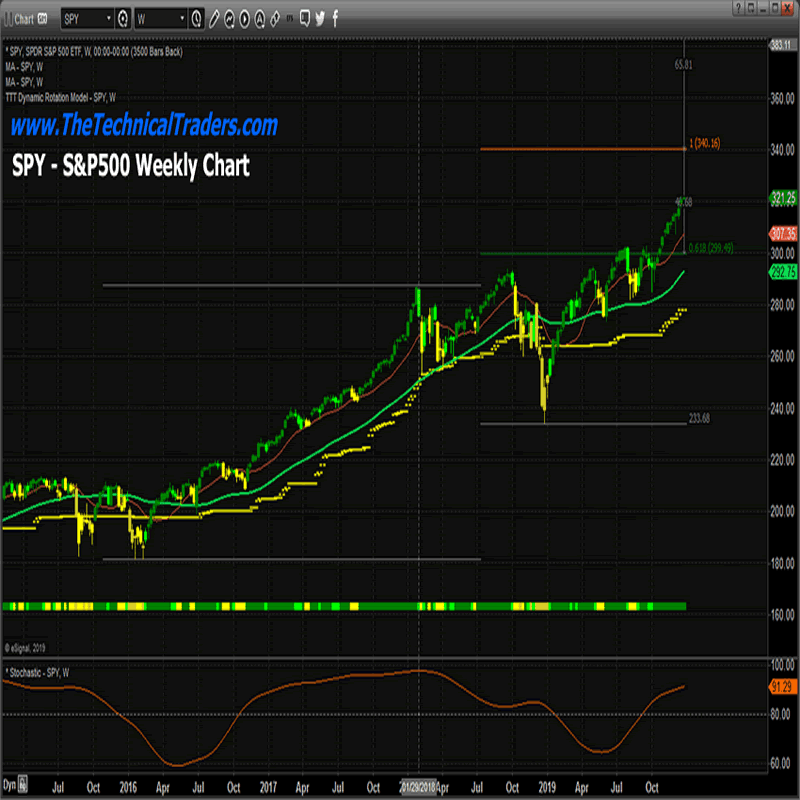Share chart via Facebook icon

point(335,19)
